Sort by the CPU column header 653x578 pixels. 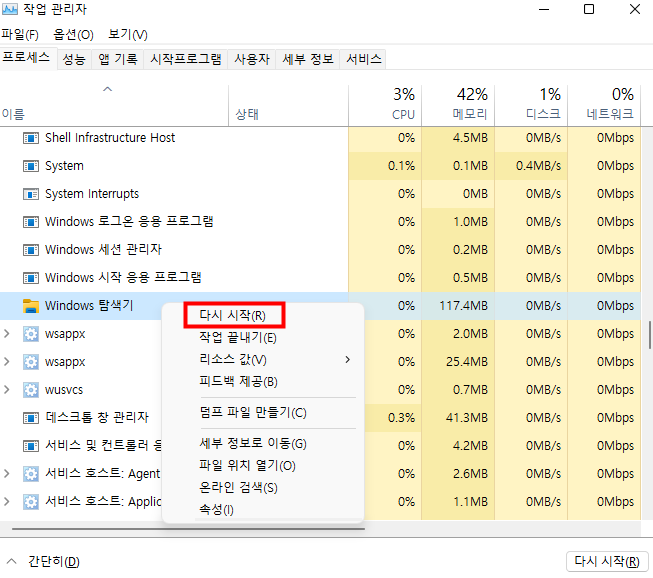(x=385, y=106)
